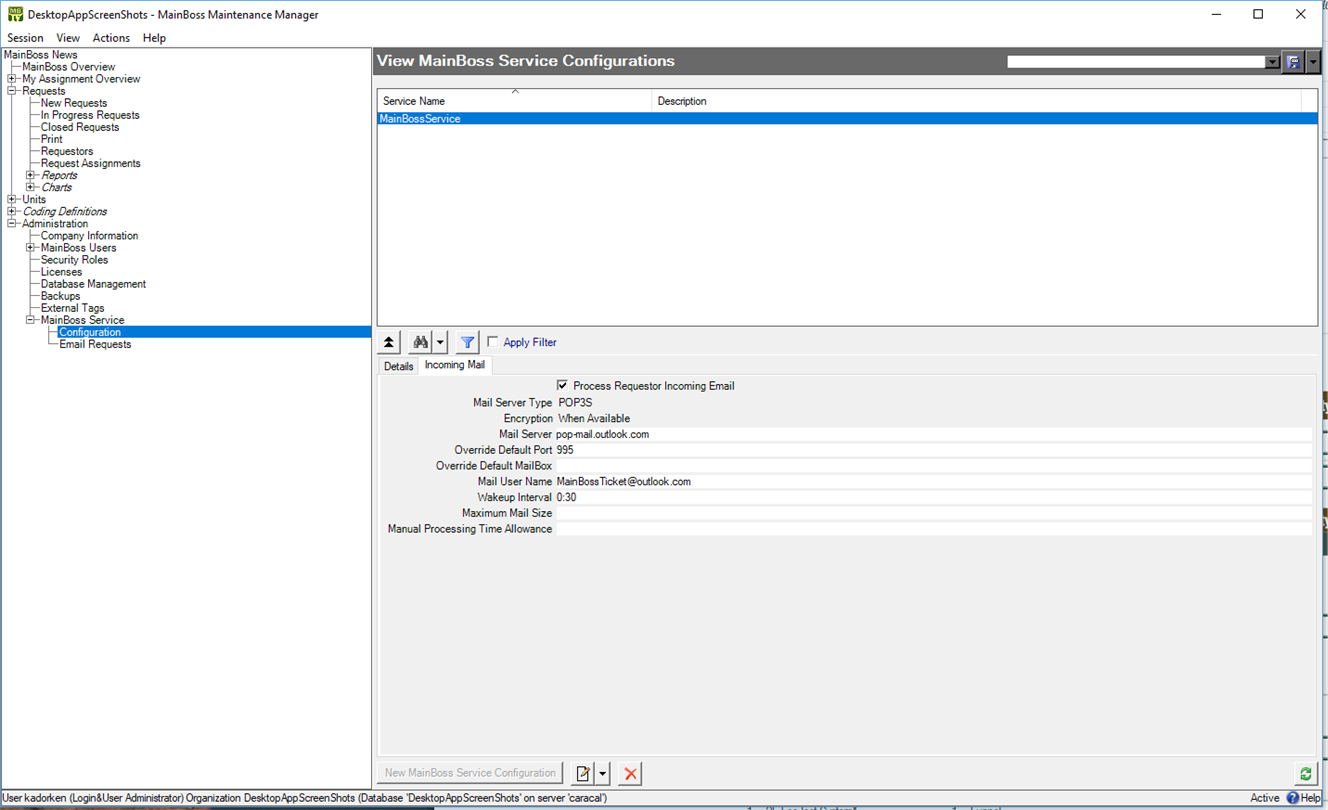Open the dropdown arrow beside the edit icon
The width and height of the screenshot is (1328, 810).
click(602, 773)
